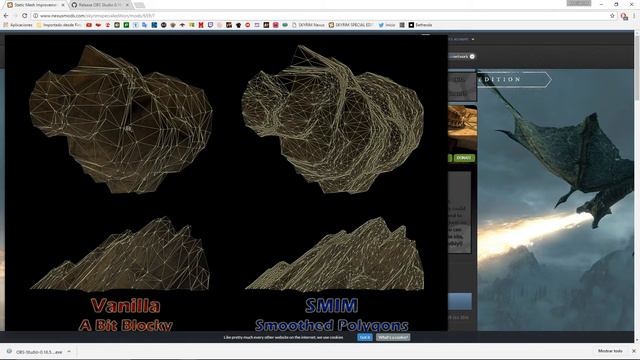Open the Aplicaciones apps shortcut
The height and width of the screenshot is (360, 640).
[18, 25]
